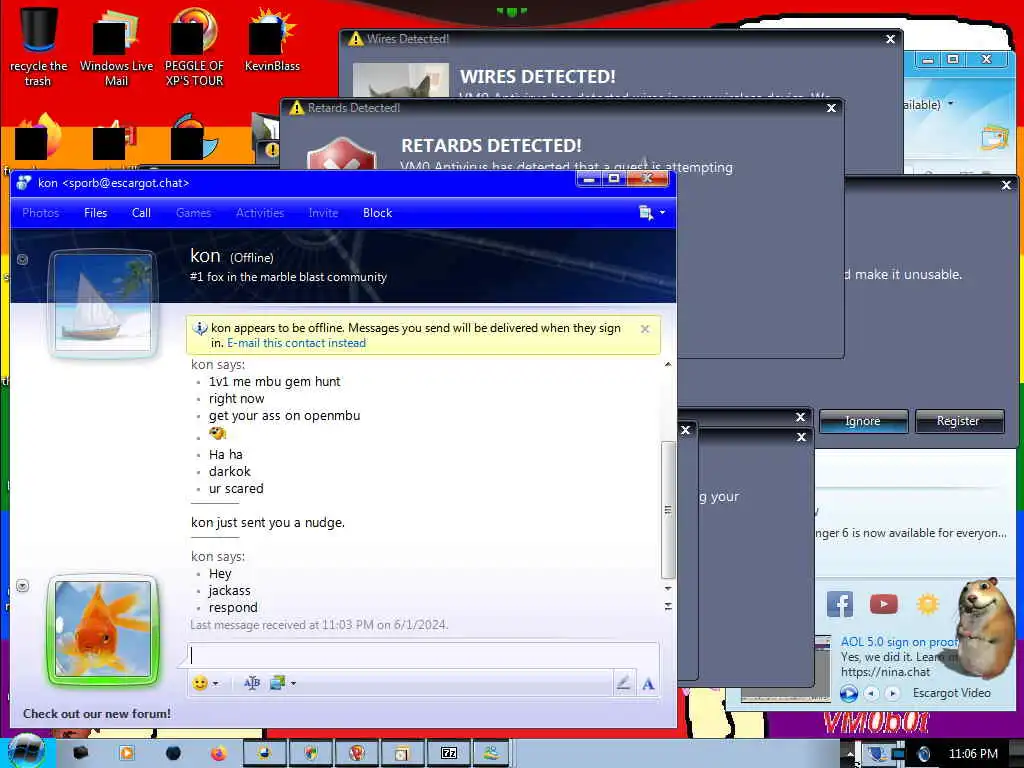Open the background picker images icon

pos(278,683)
